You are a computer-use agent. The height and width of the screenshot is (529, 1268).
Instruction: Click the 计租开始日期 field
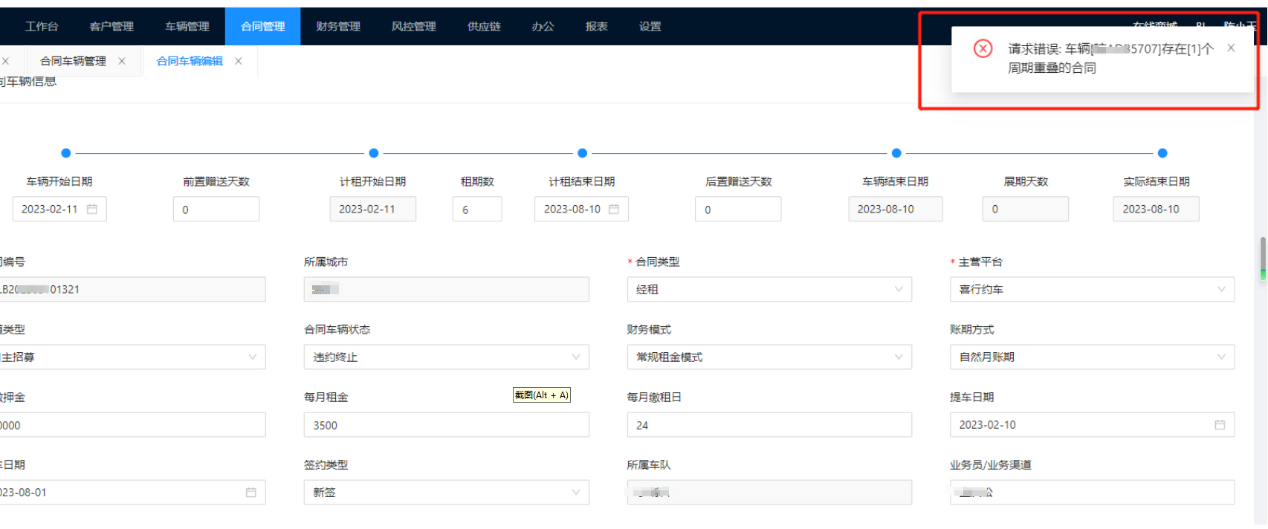tap(373, 209)
